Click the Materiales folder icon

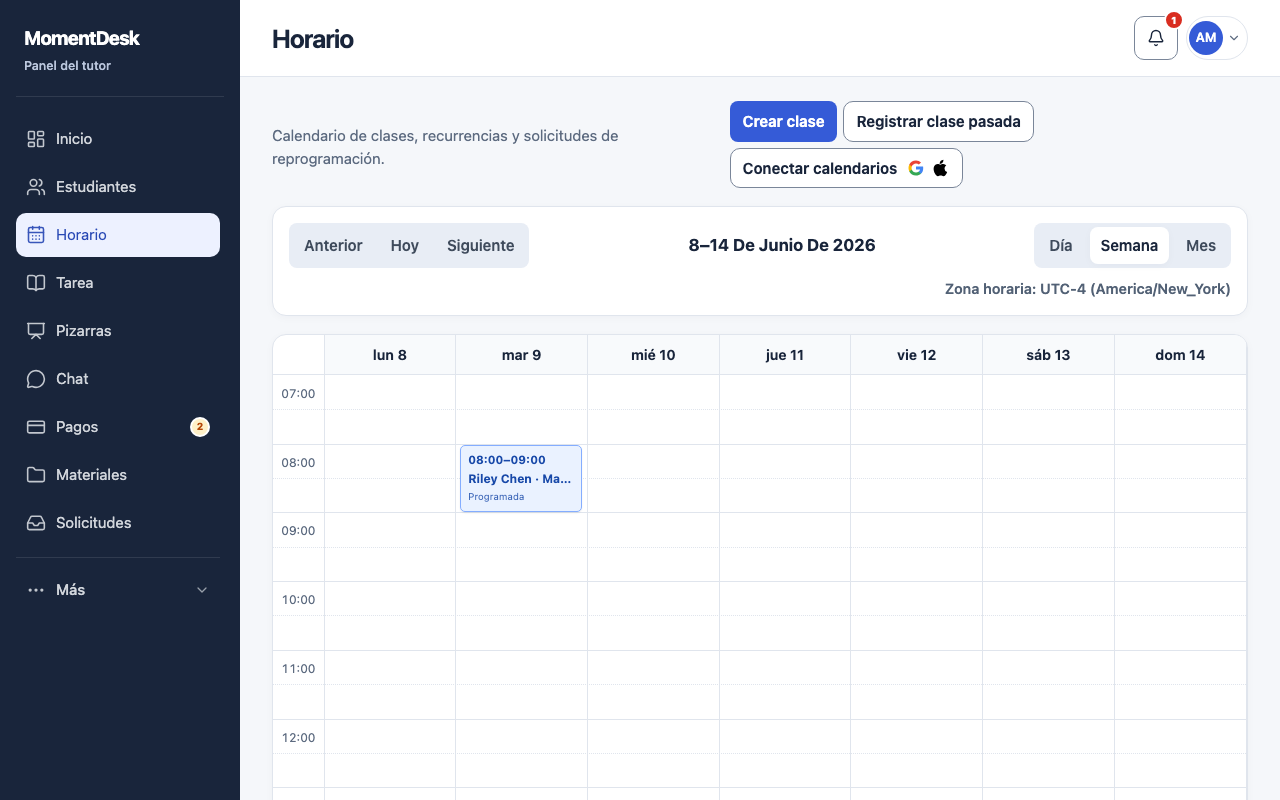(36, 475)
